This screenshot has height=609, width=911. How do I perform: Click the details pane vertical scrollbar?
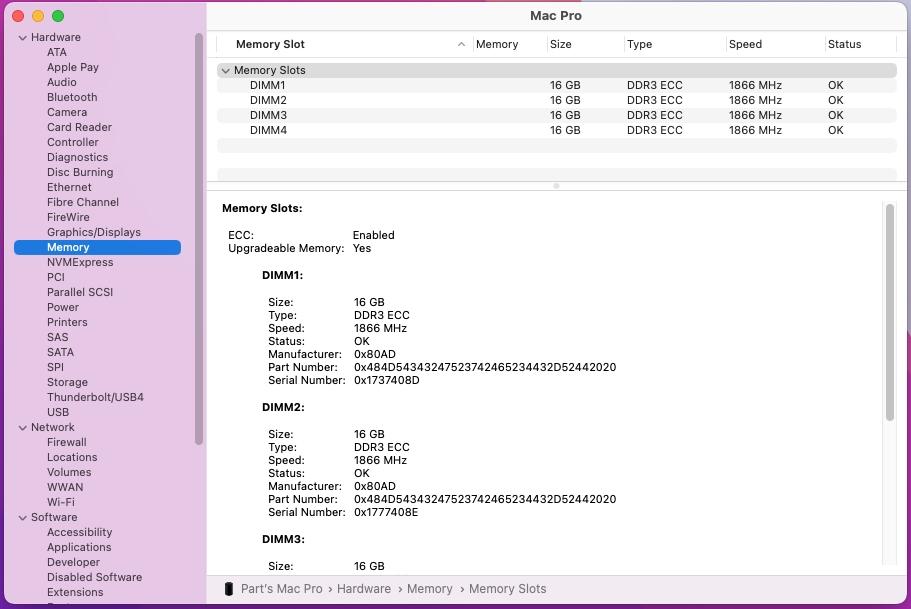(x=889, y=312)
